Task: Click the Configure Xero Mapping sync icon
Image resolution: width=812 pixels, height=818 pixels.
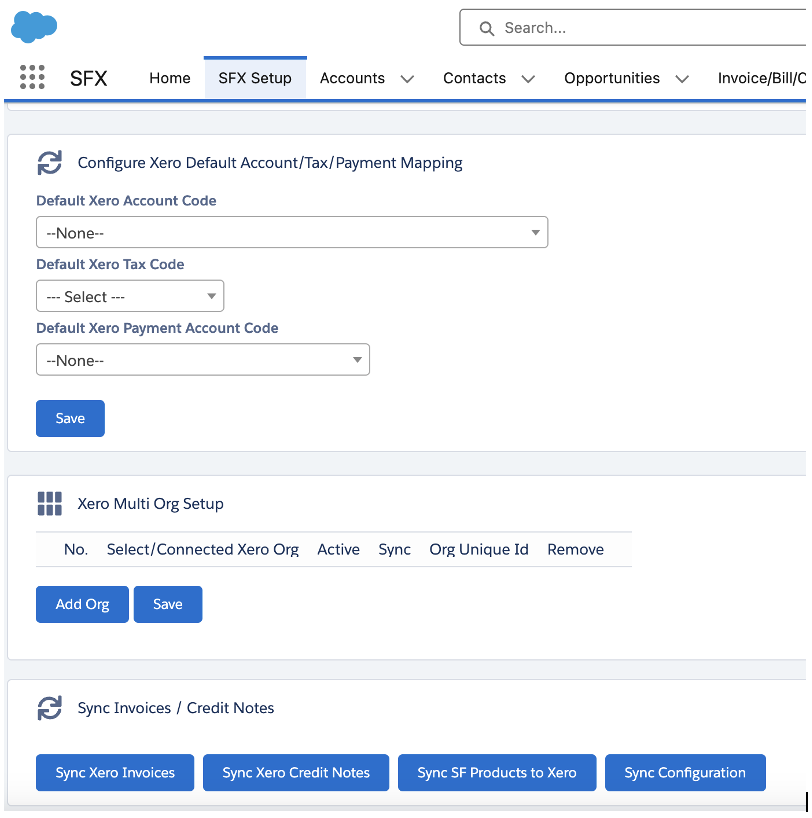Action: pyautogui.click(x=50, y=163)
